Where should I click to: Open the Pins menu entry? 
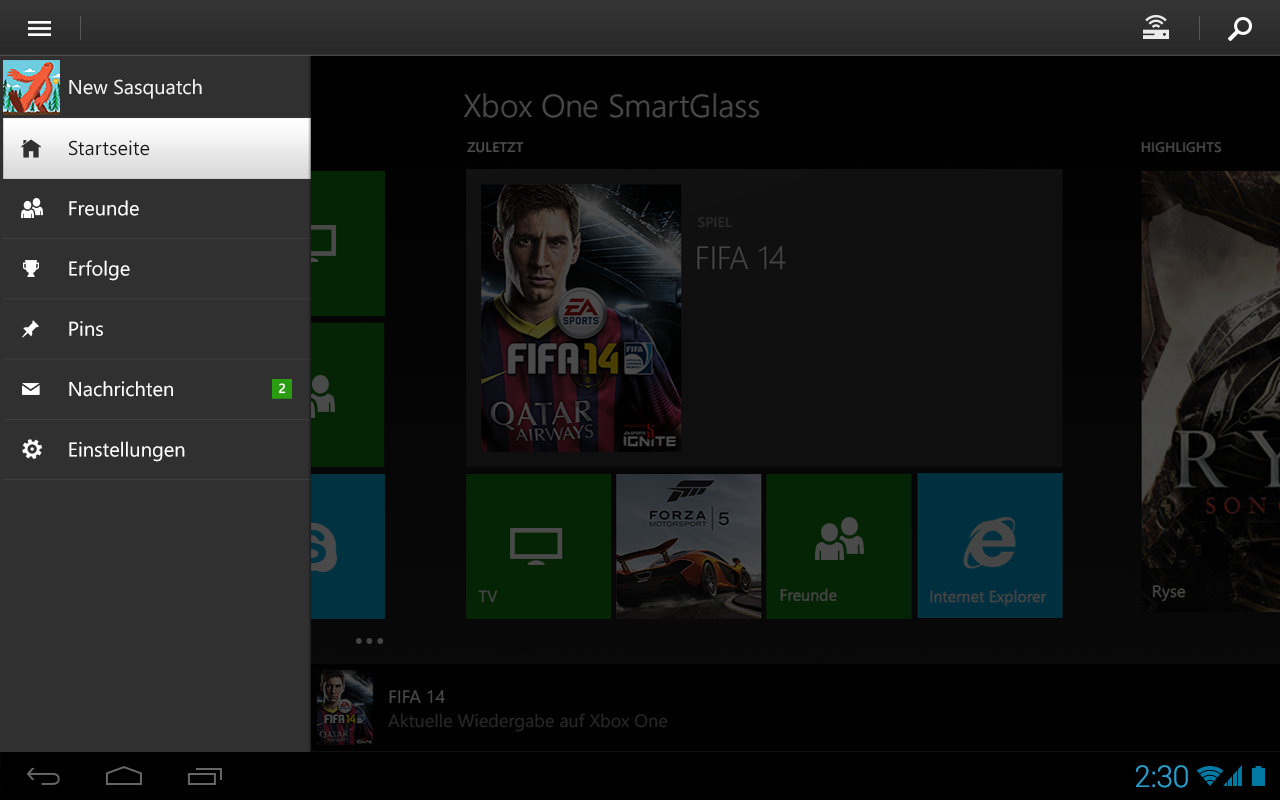coord(156,329)
